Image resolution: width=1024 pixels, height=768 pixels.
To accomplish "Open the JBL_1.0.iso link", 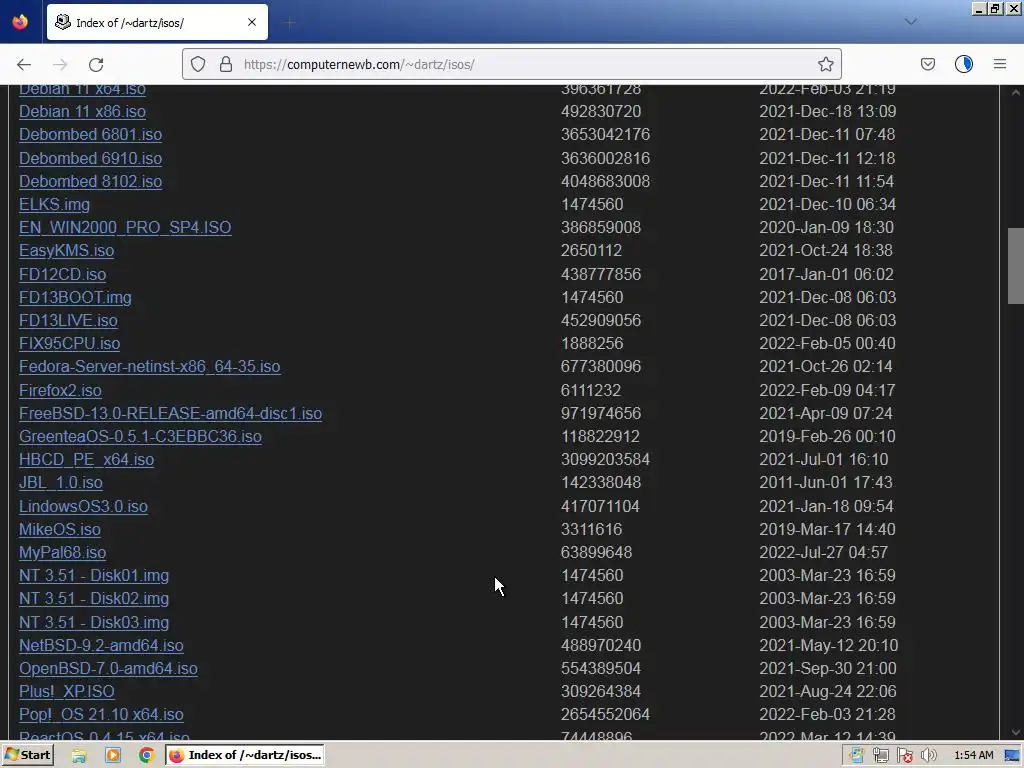I will click(x=61, y=482).
